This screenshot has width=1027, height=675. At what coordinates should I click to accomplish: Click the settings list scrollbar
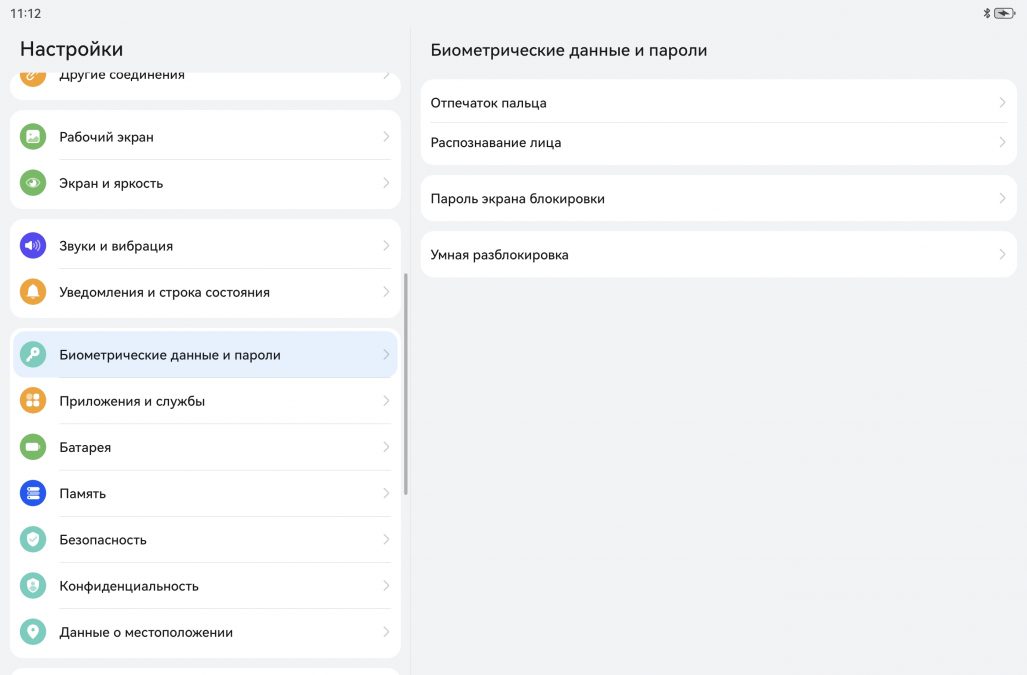(405, 384)
